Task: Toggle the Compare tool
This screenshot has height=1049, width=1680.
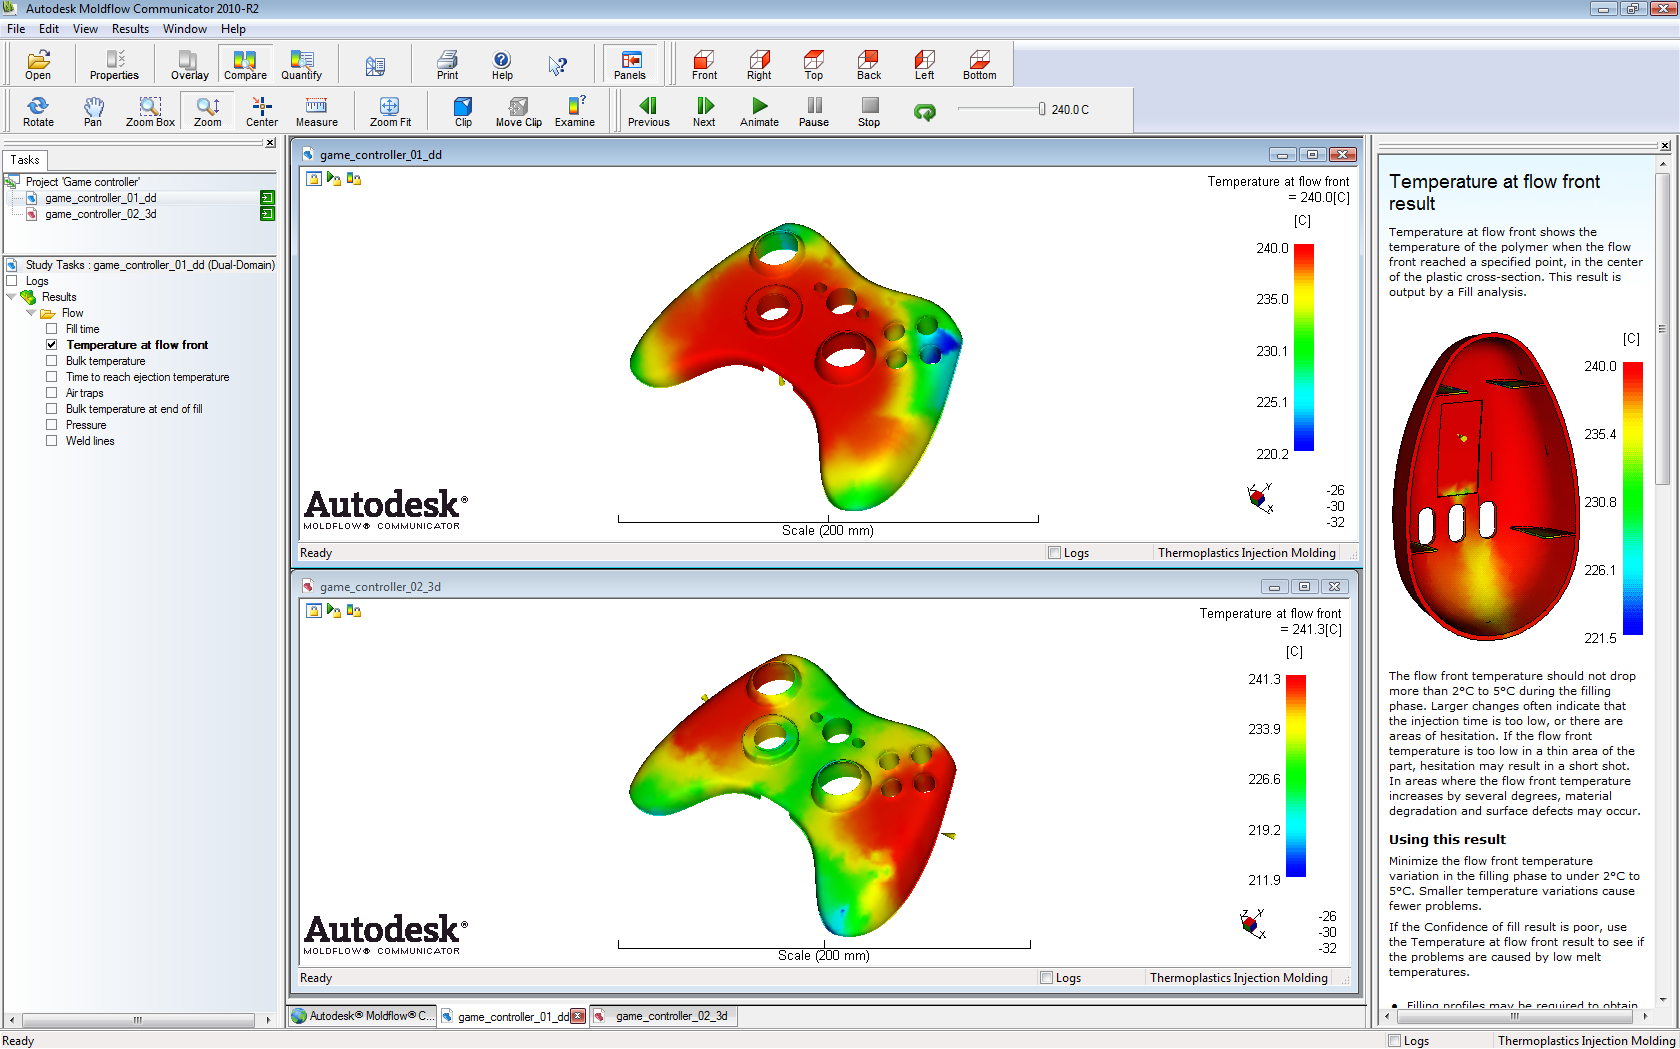Action: point(245,65)
